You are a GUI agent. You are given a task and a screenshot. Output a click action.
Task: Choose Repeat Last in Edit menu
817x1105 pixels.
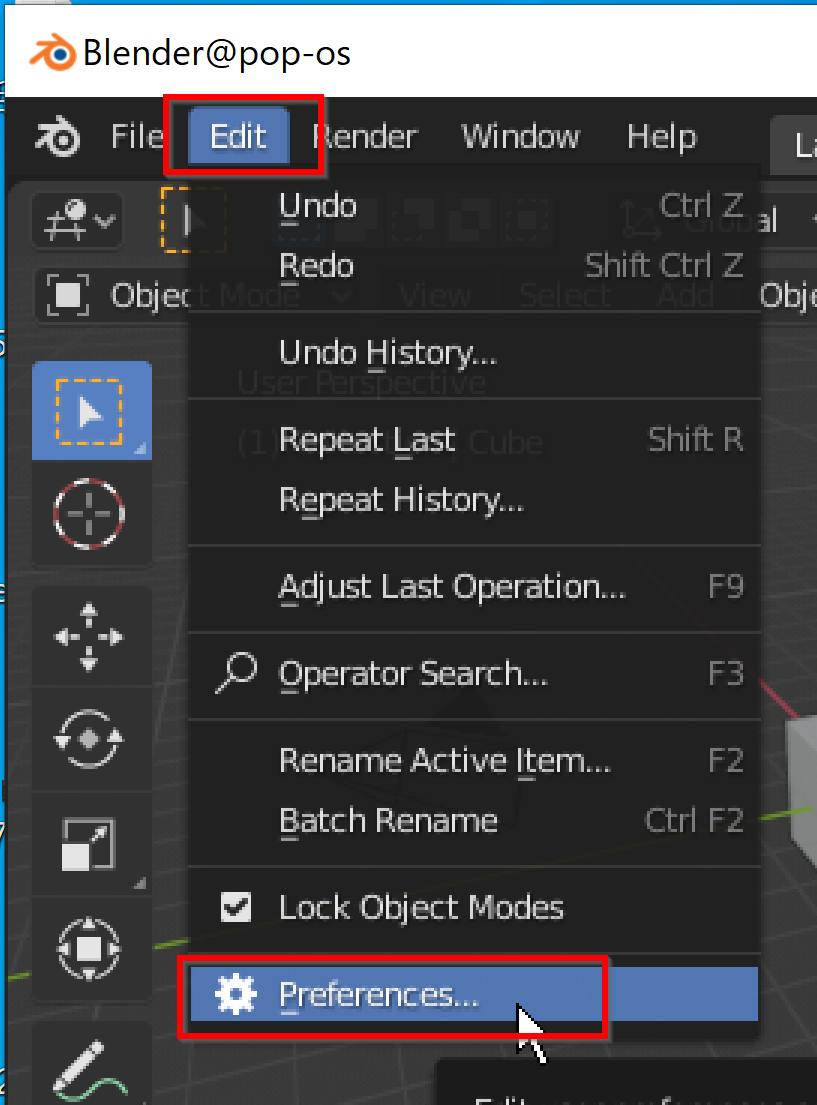coord(367,440)
